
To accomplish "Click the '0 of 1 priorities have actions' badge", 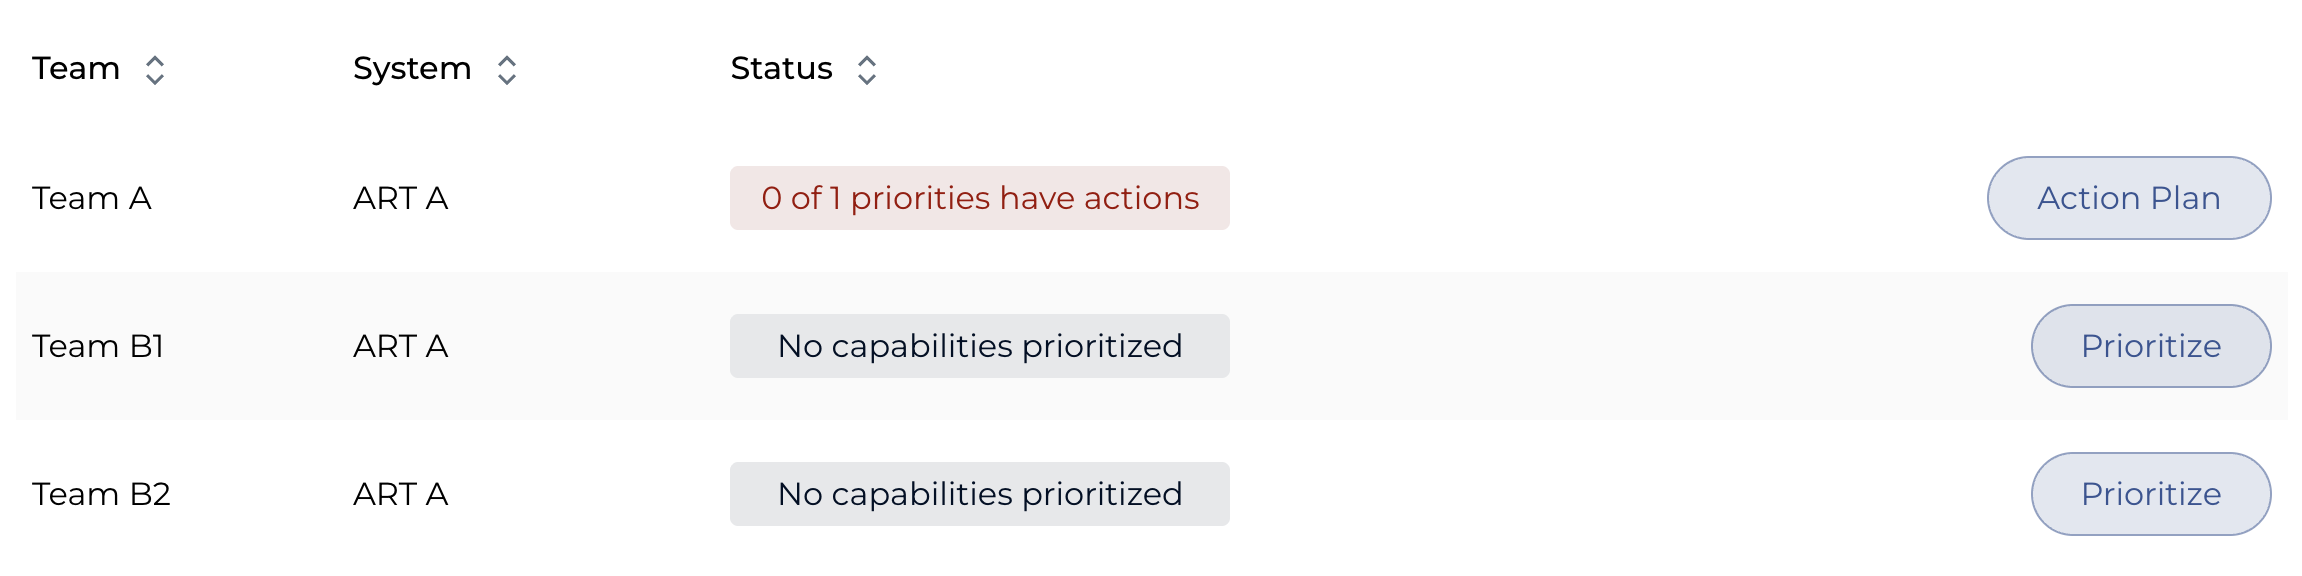I will coord(980,198).
